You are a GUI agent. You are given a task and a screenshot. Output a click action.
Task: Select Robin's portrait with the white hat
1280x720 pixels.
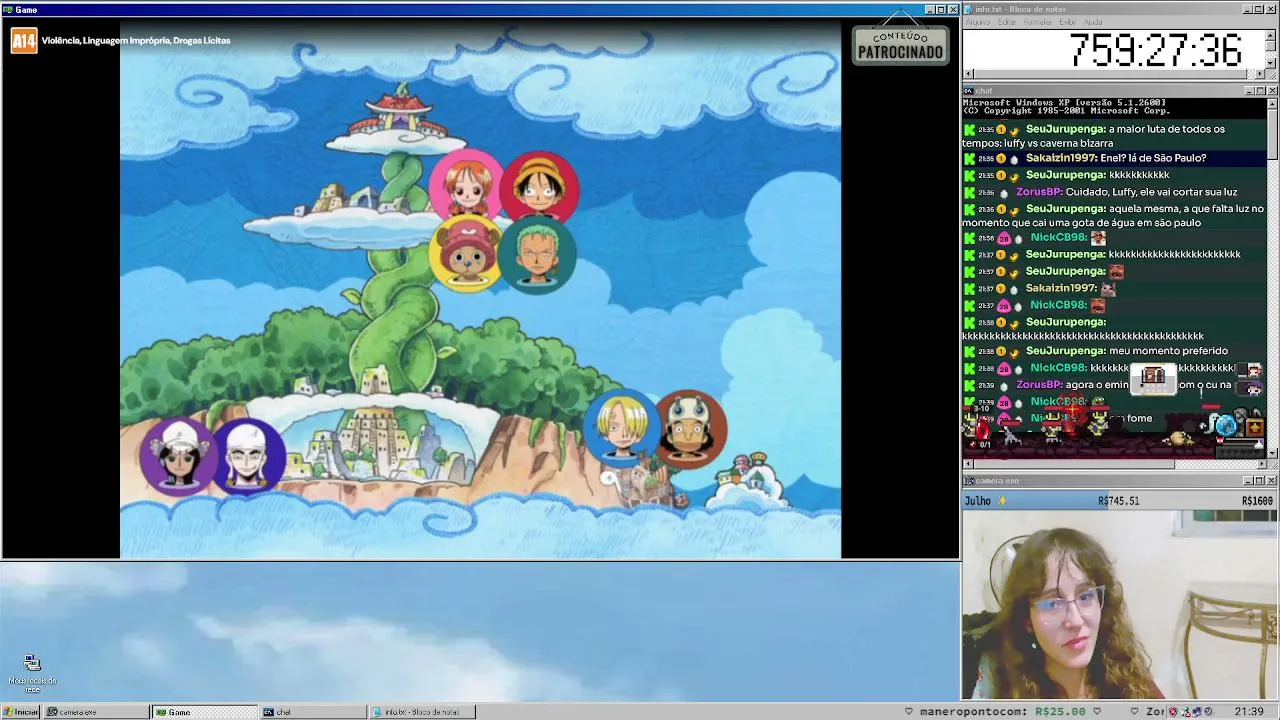(179, 455)
